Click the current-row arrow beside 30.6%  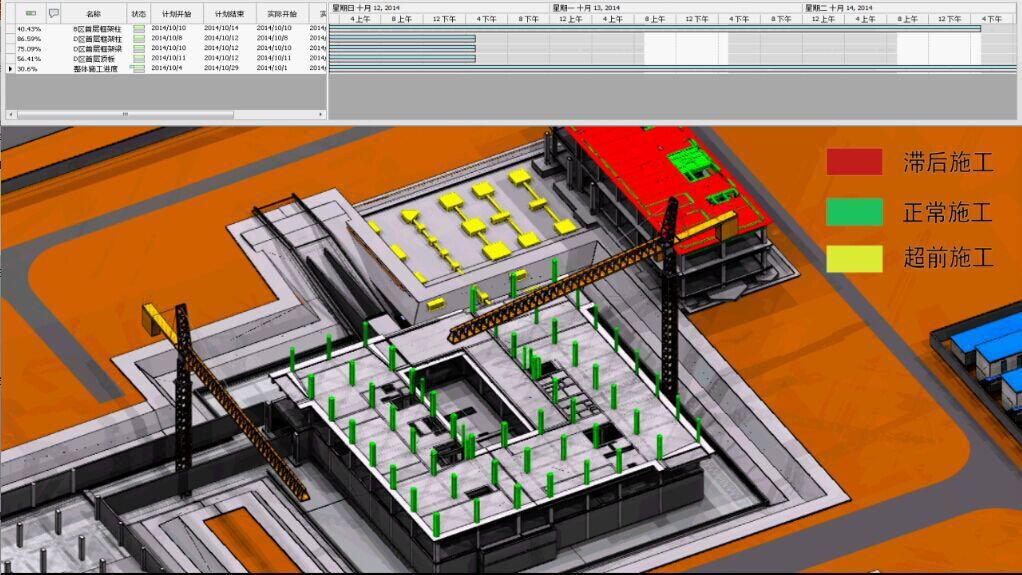point(10,68)
